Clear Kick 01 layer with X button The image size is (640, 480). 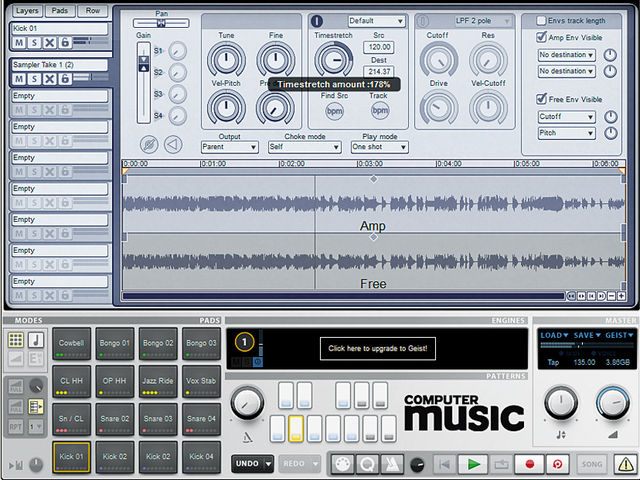click(50, 42)
